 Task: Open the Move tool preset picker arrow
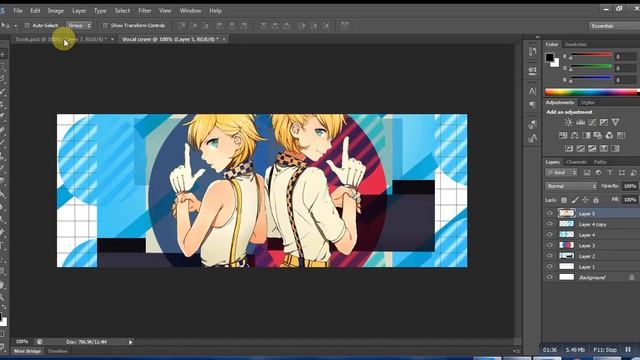[x=16, y=26]
